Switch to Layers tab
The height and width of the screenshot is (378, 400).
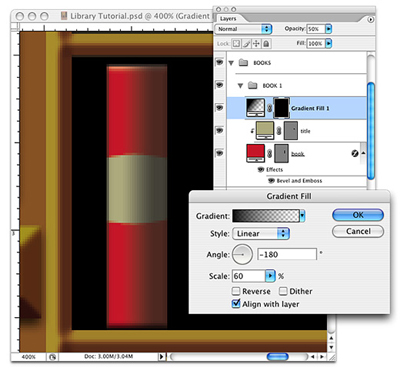(228, 19)
